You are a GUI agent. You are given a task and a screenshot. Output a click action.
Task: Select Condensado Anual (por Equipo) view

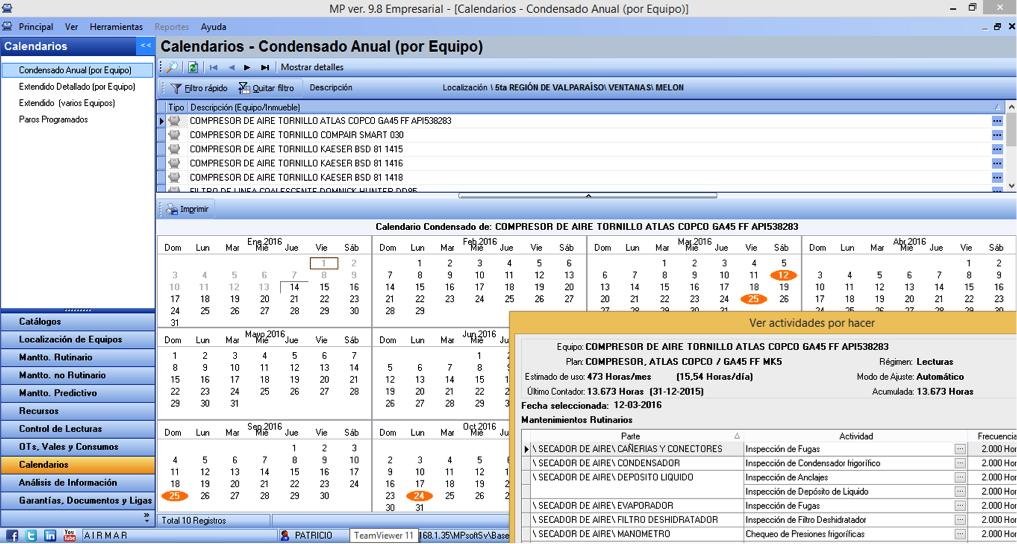[x=75, y=70]
